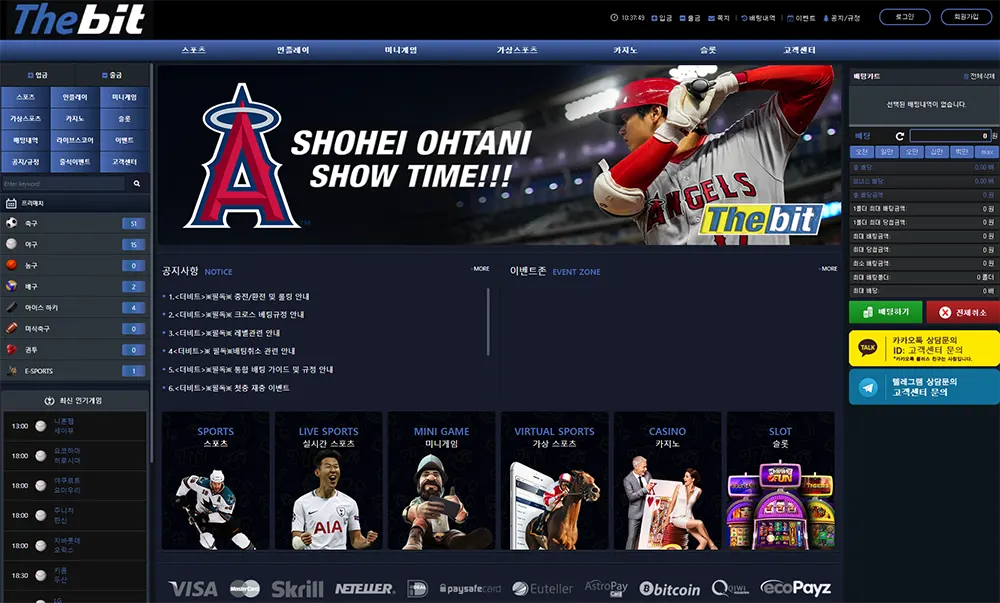
Task: Open the 미니게임 main navigation menu
Action: coord(401,50)
